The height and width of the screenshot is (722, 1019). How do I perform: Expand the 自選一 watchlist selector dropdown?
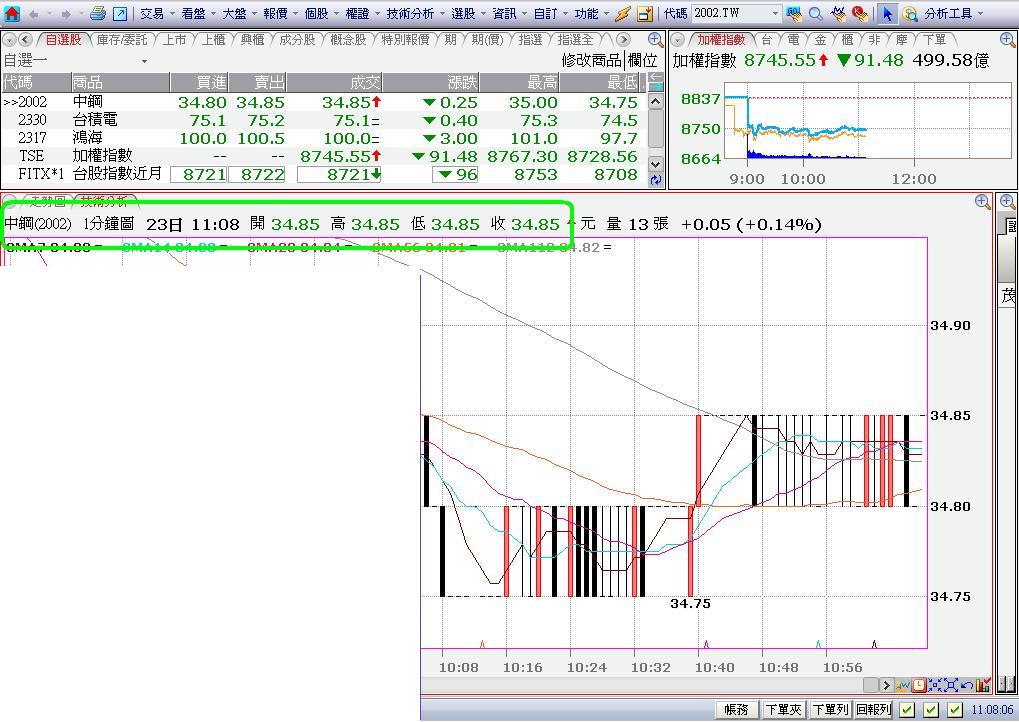[x=144, y=61]
